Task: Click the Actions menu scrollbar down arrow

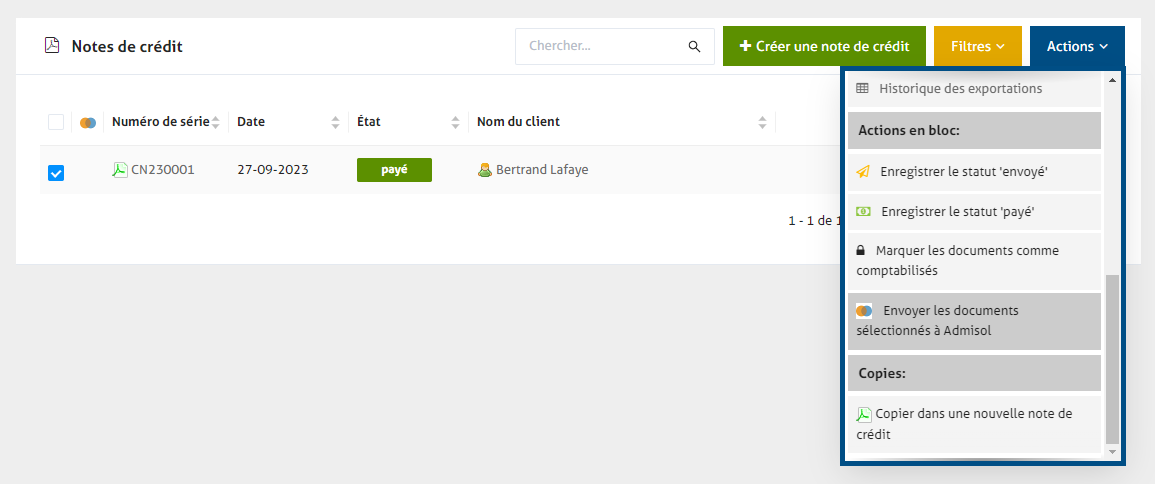Action: (x=1112, y=451)
